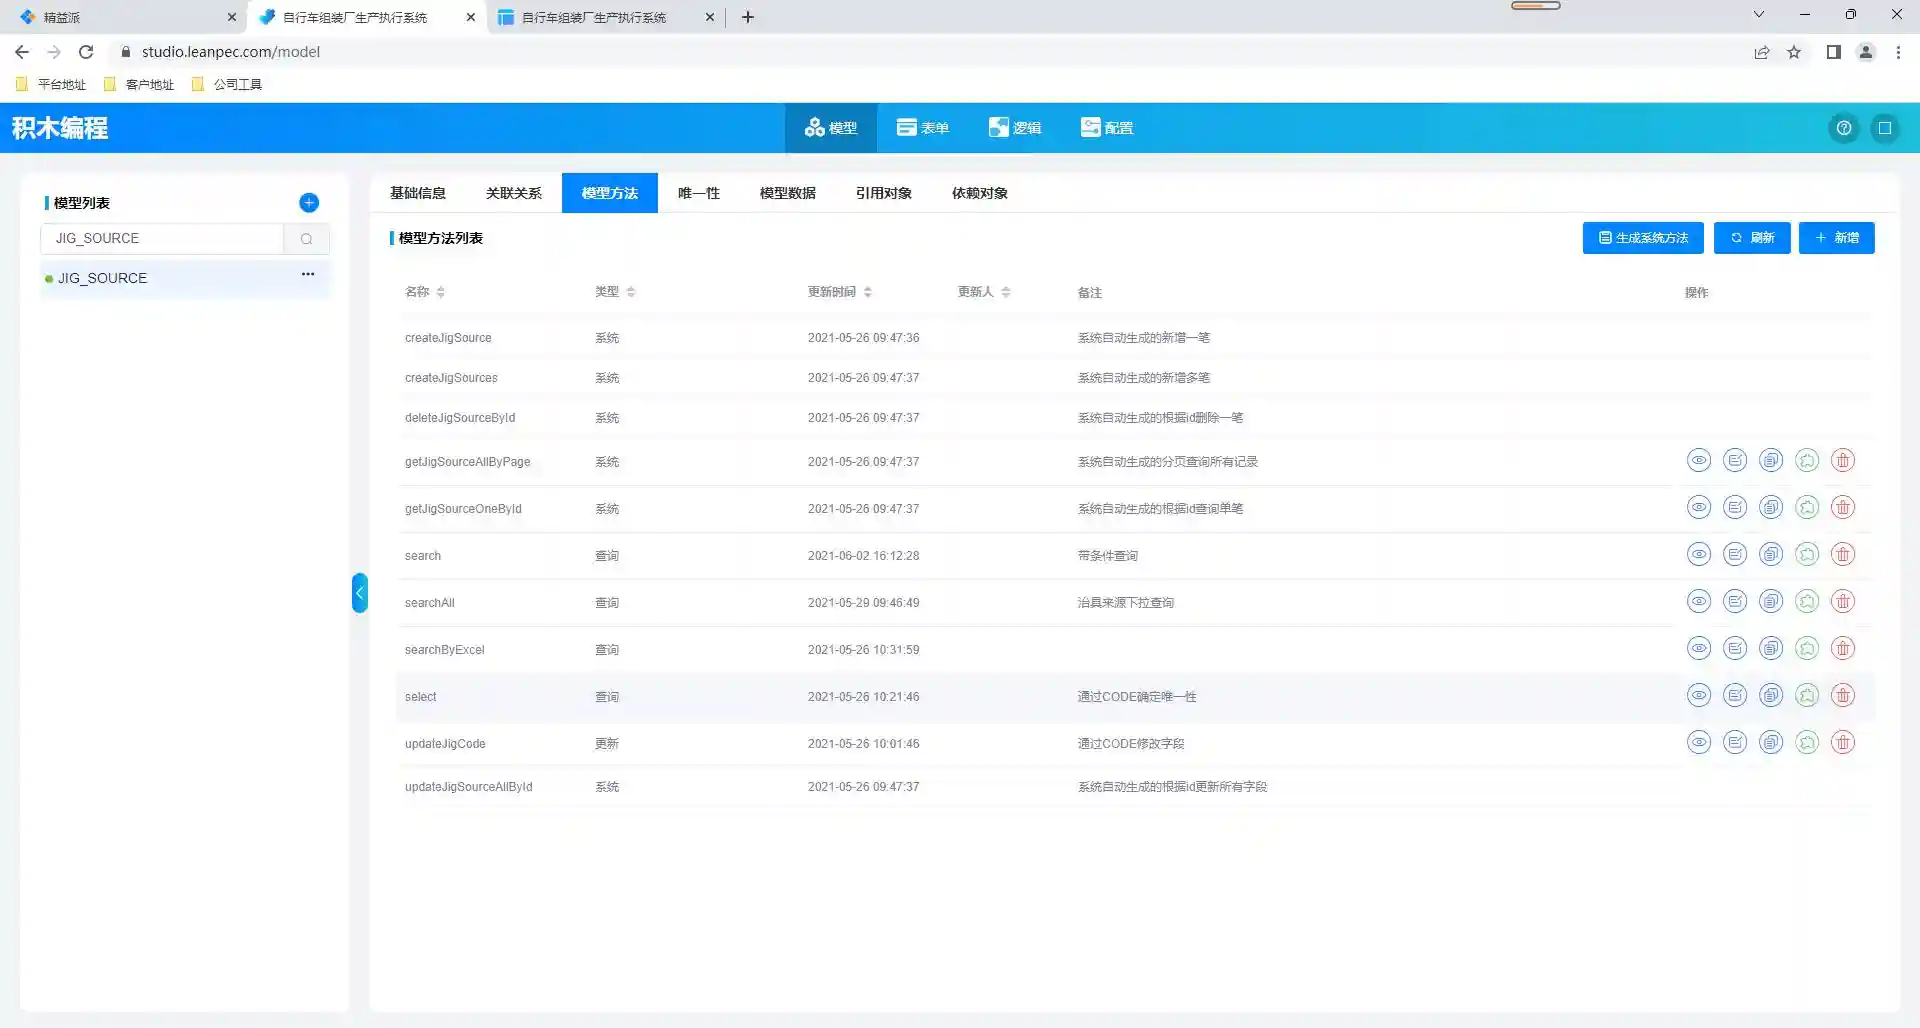The height and width of the screenshot is (1028, 1920).
Task: Delete the updateJigCode method via trash icon
Action: 1842,742
